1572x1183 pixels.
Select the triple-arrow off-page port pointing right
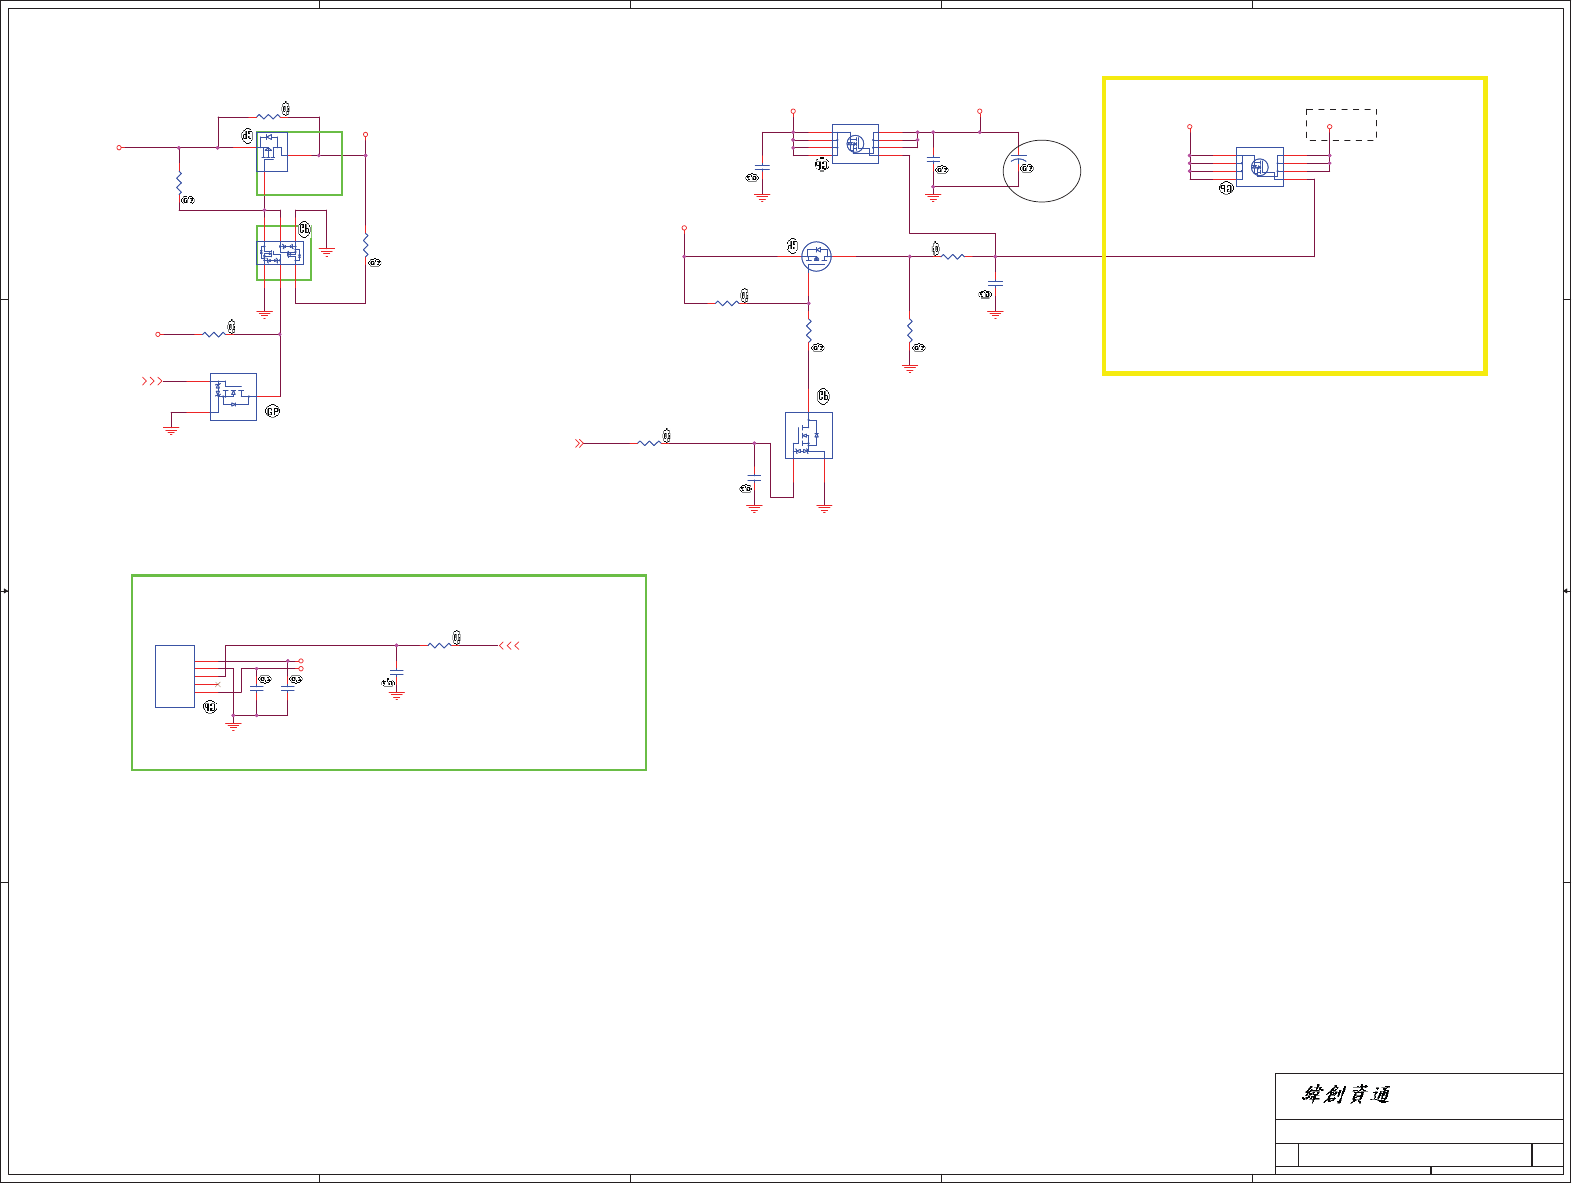pyautogui.click(x=151, y=381)
